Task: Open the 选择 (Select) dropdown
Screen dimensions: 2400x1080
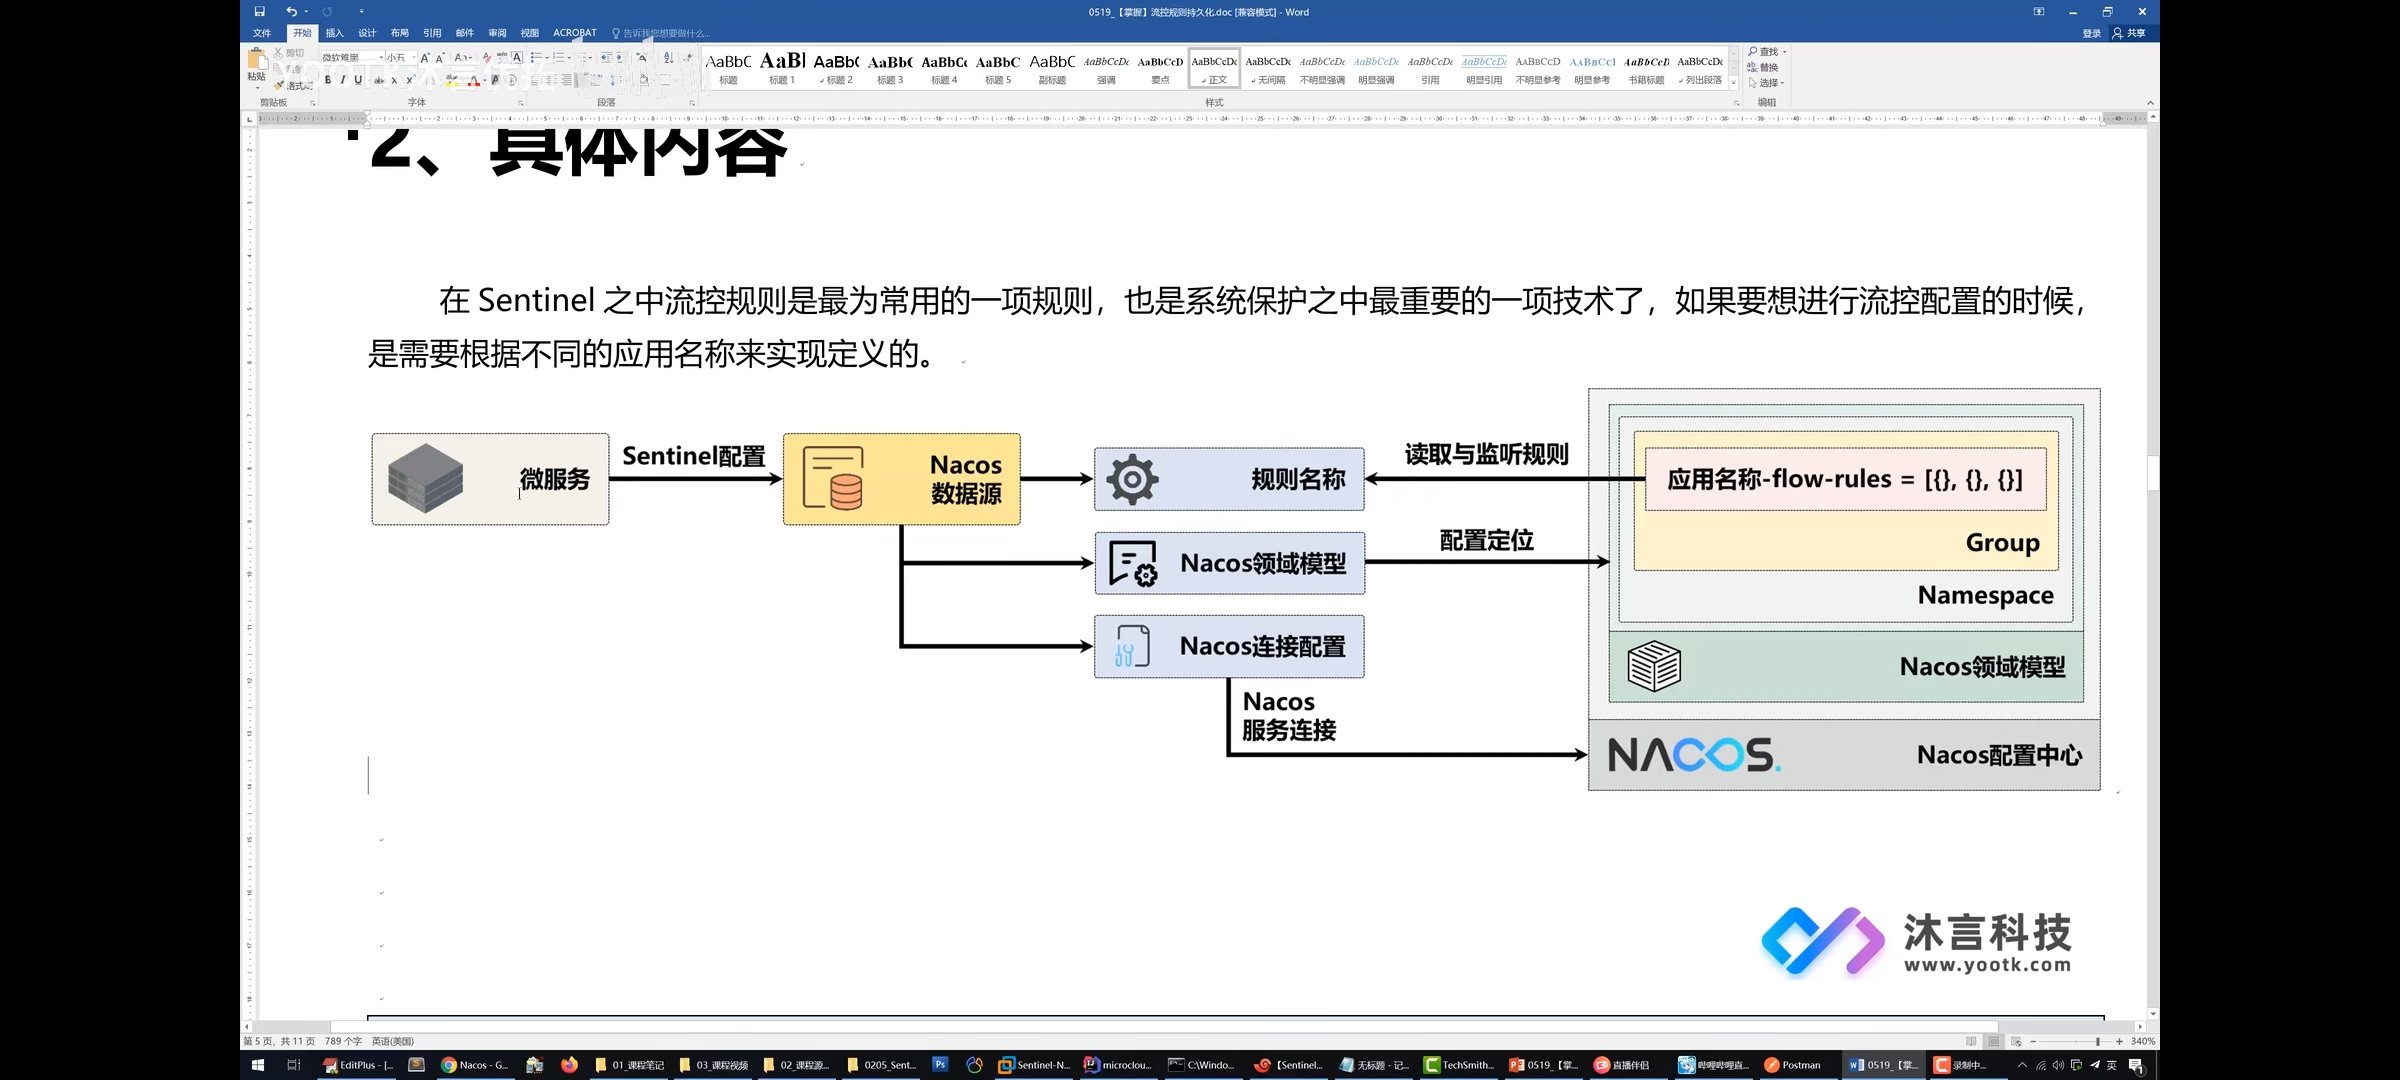Action: [x=1766, y=83]
